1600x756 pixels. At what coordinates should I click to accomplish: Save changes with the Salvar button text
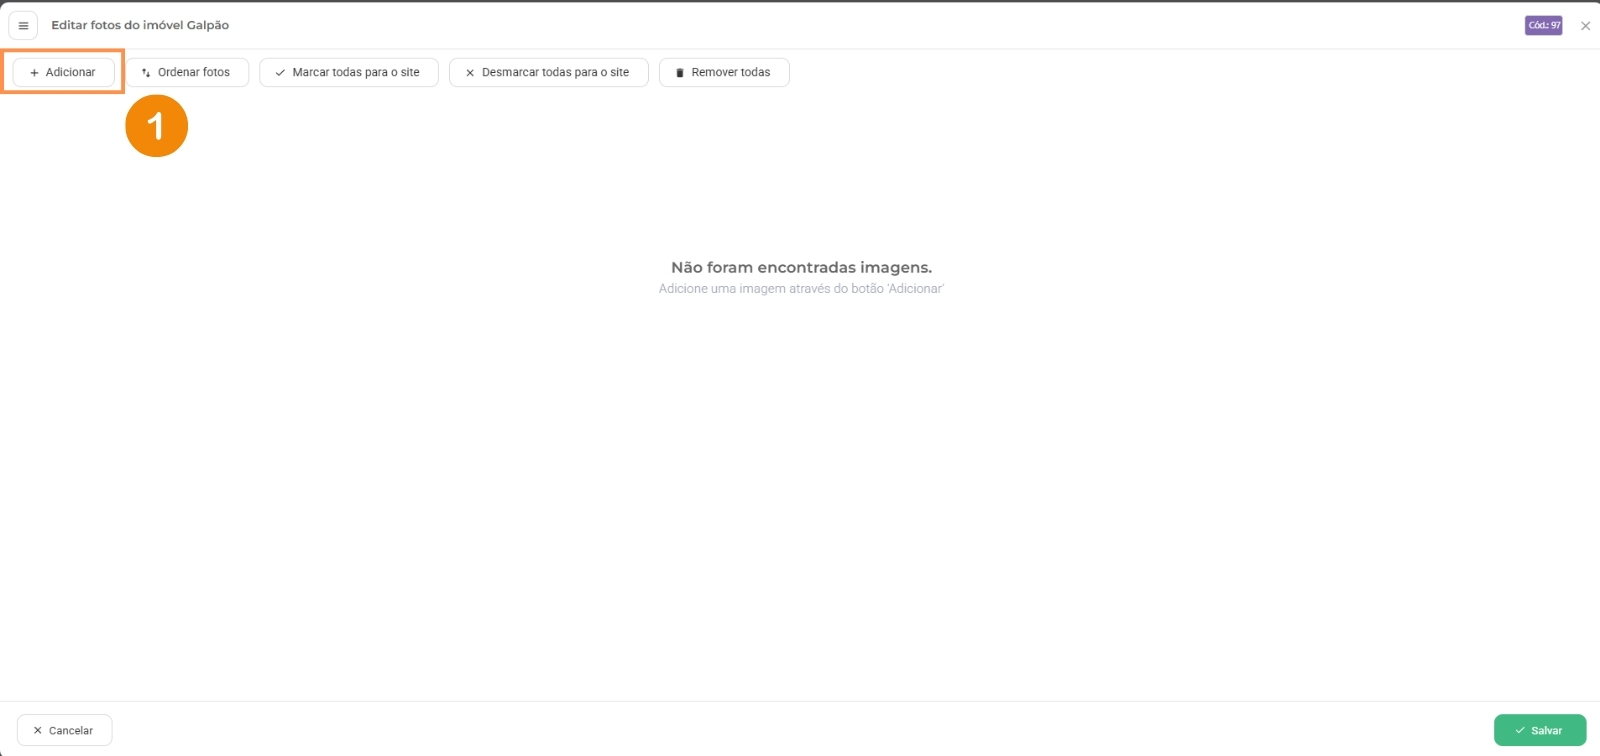coord(1546,731)
